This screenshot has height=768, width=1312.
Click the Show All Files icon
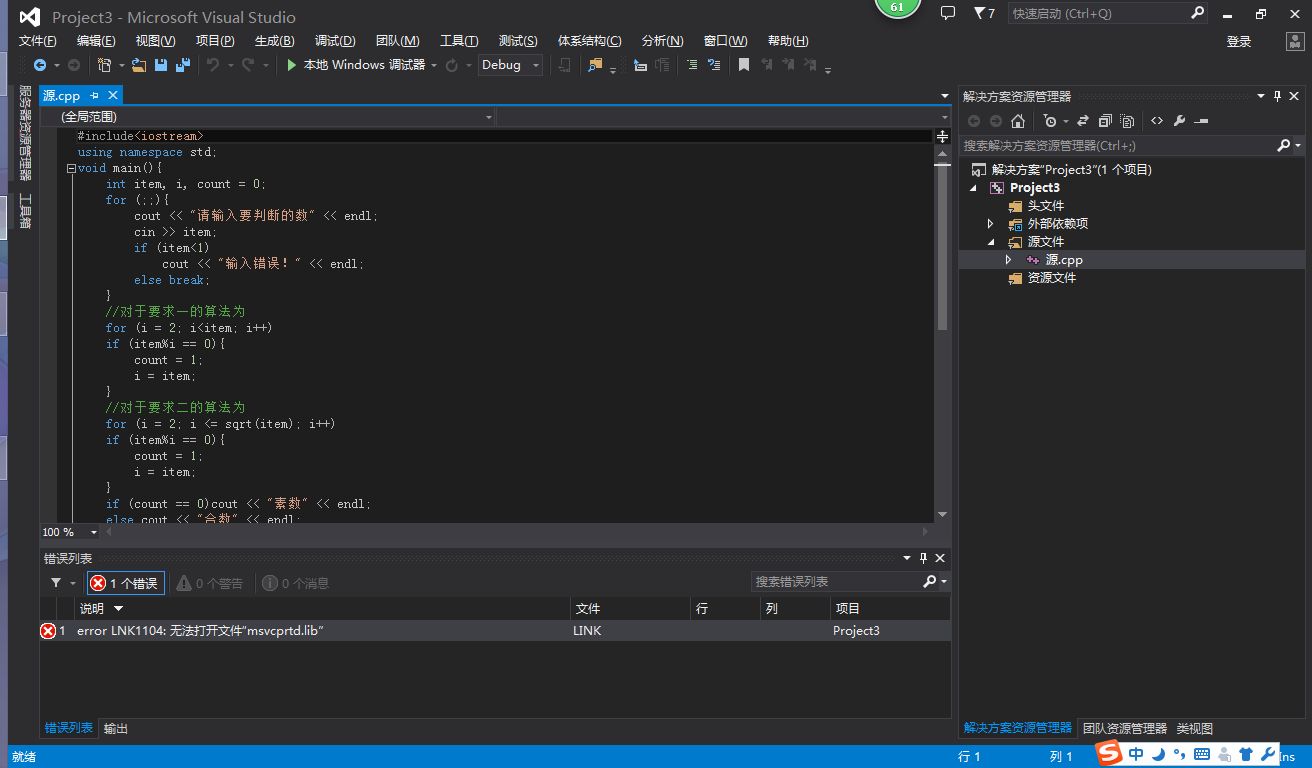(1127, 120)
